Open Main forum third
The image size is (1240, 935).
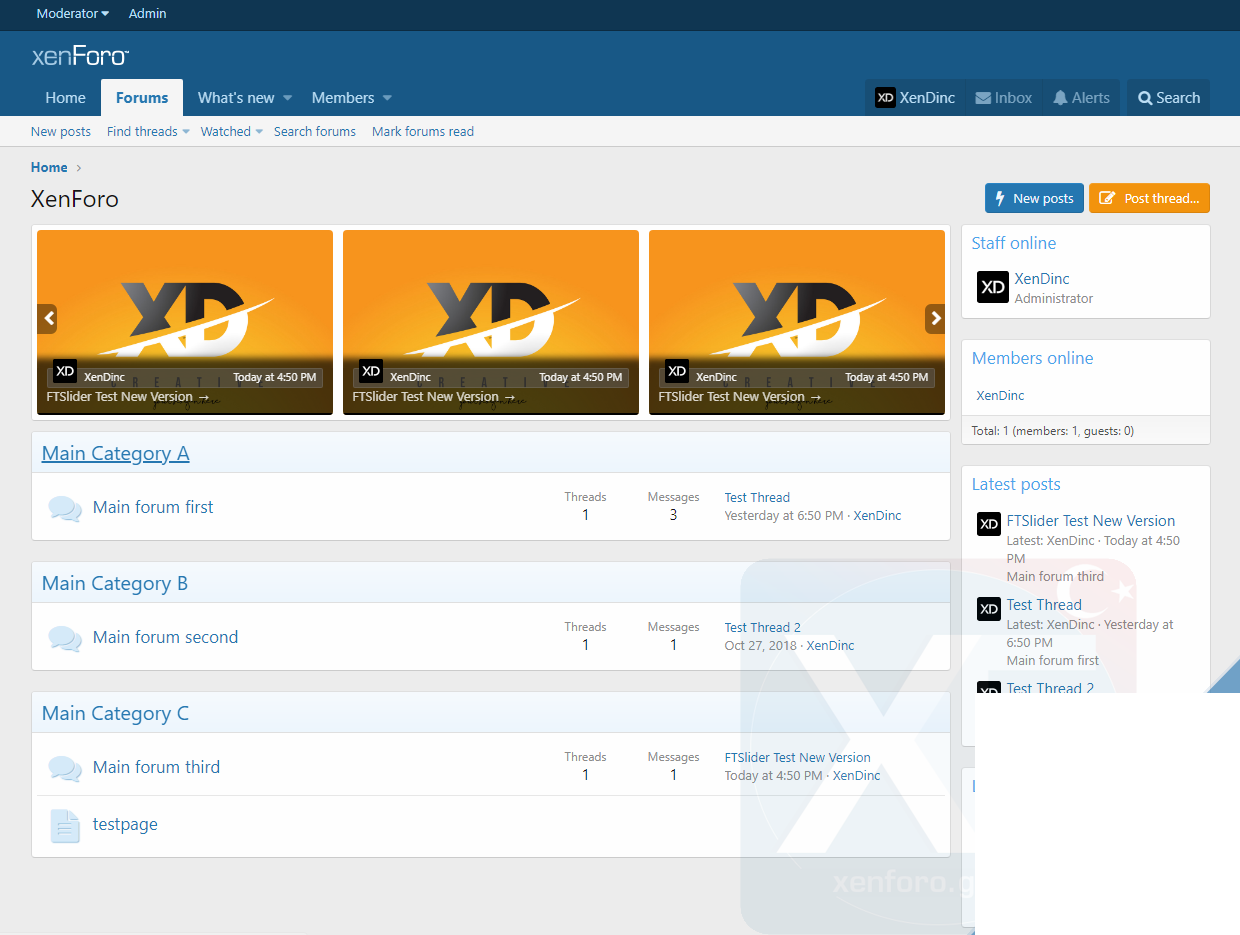[x=156, y=767]
